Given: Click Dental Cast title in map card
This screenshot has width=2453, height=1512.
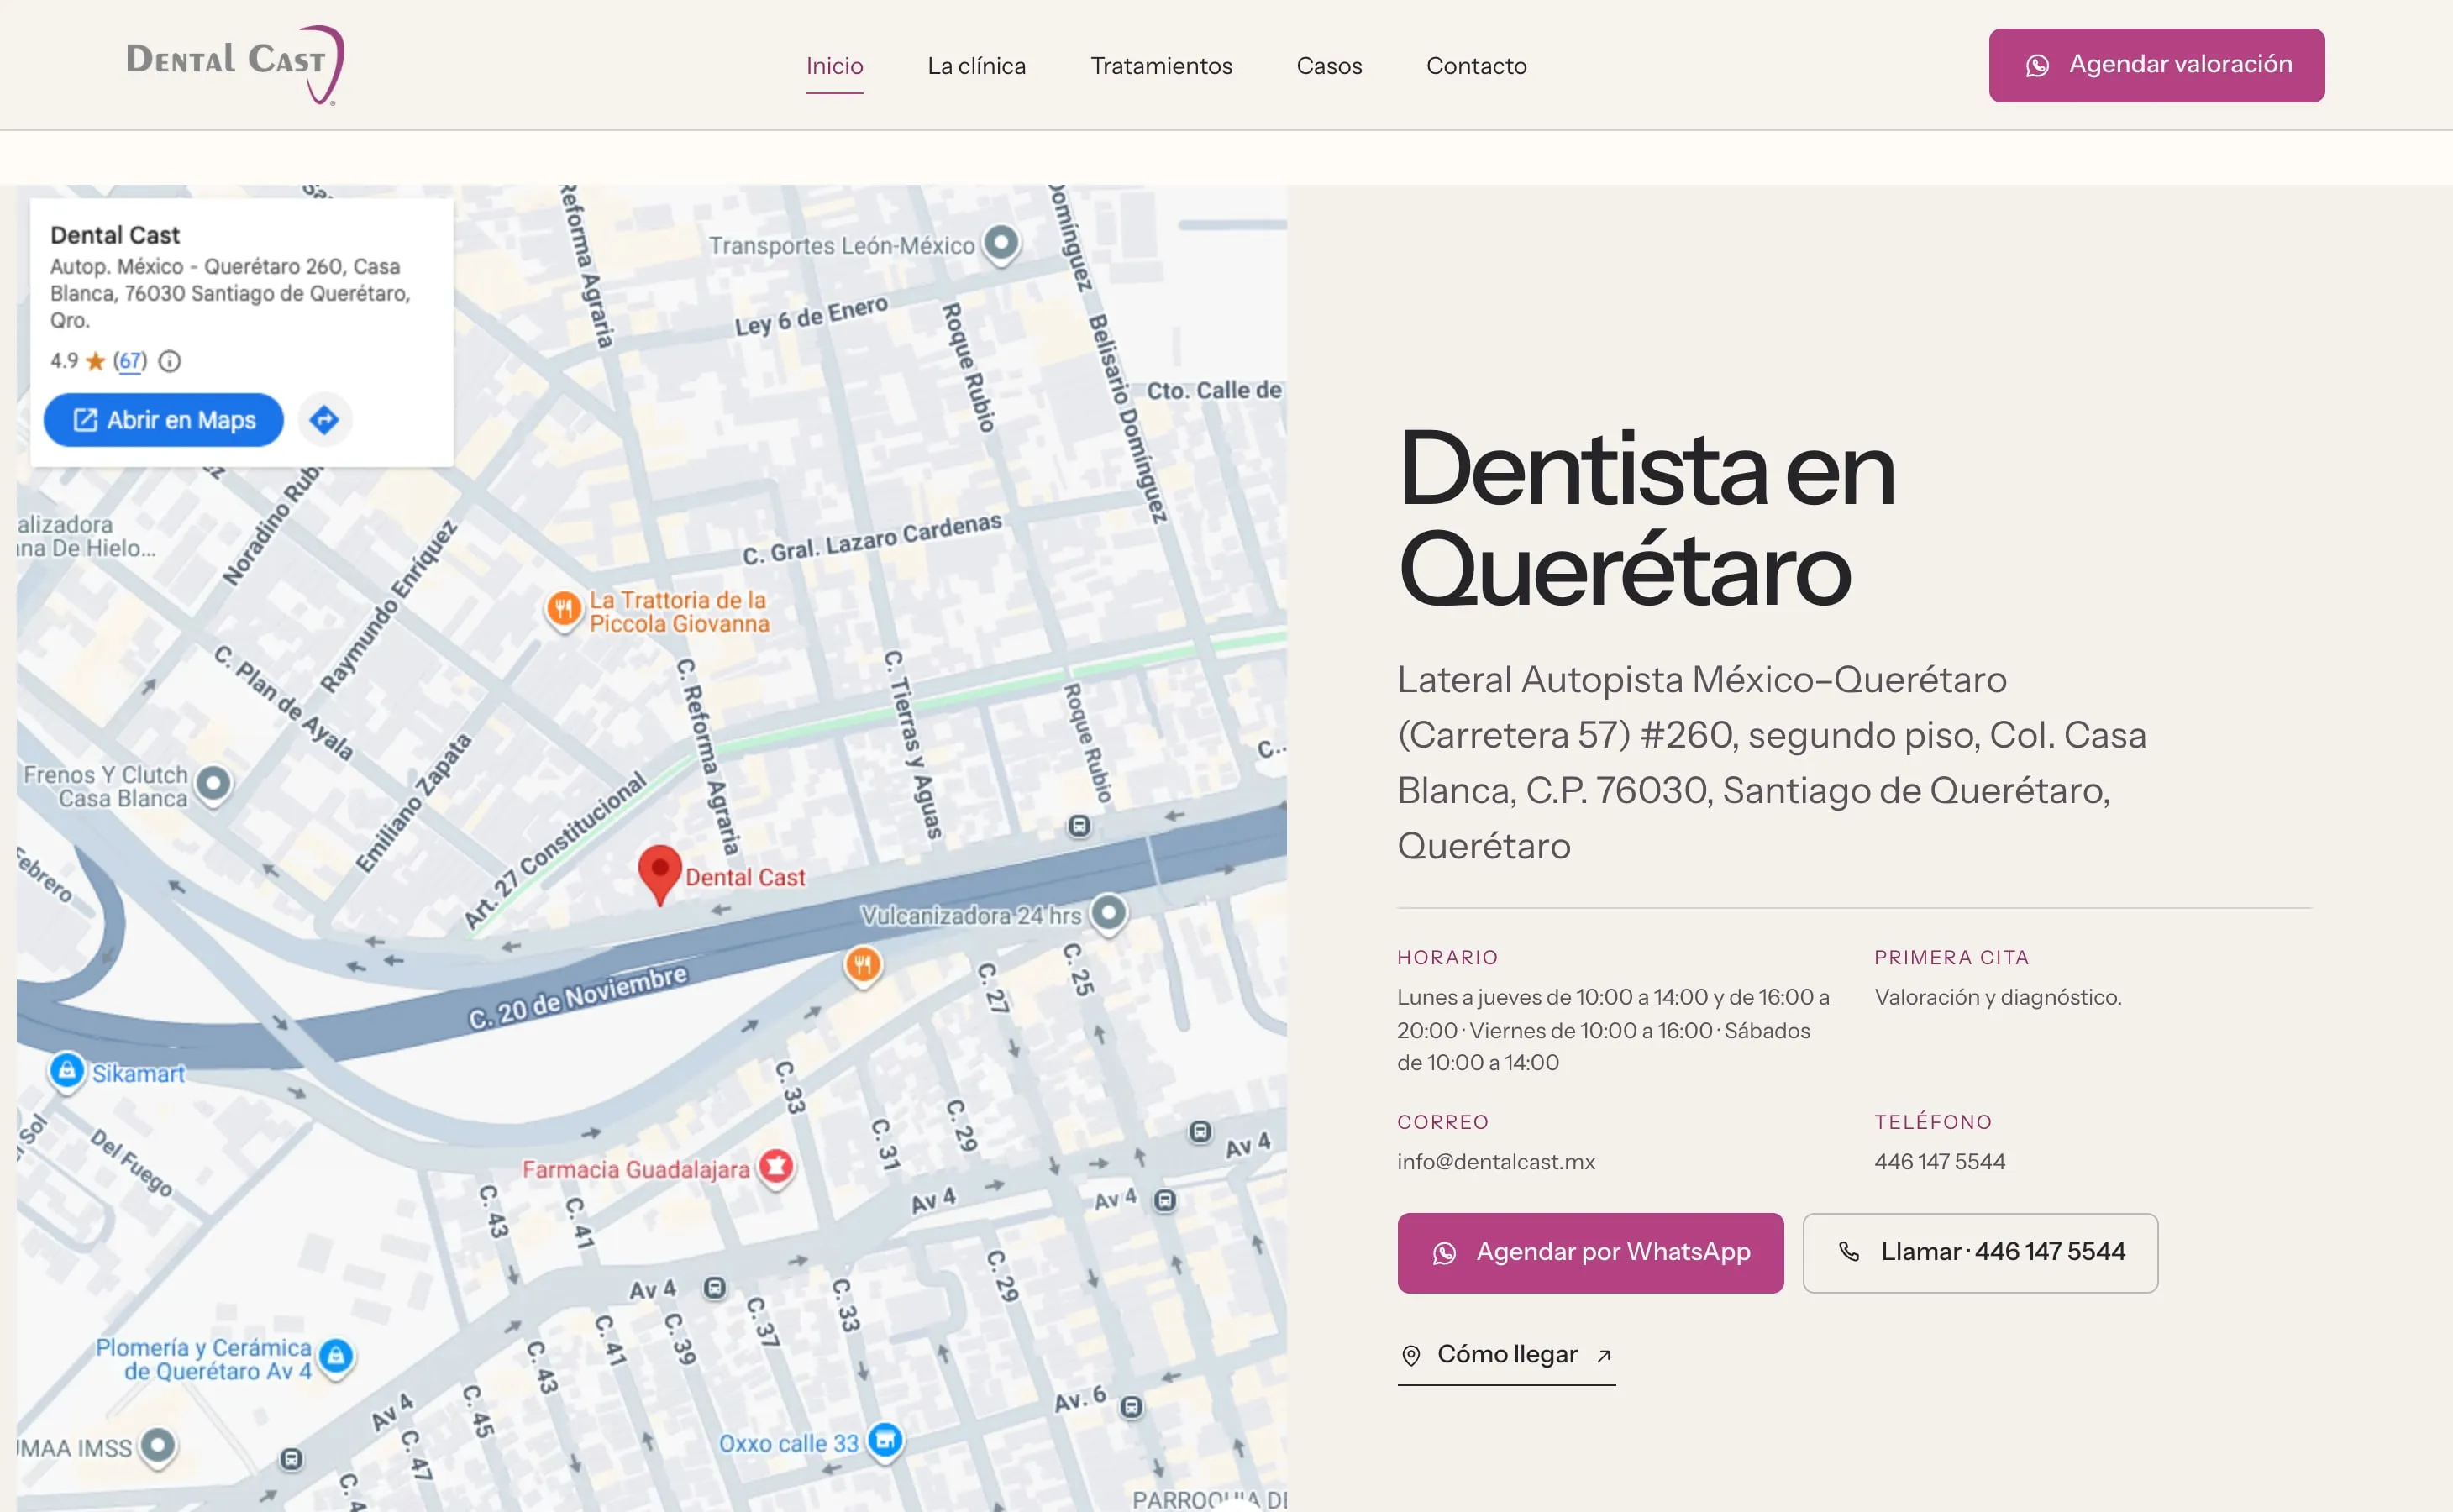Looking at the screenshot, I should pyautogui.click(x=115, y=235).
